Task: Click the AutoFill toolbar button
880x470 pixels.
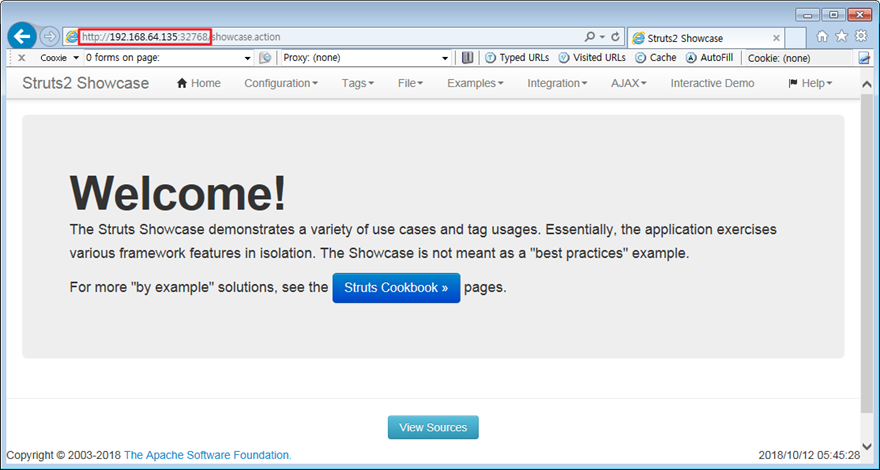Action: point(709,57)
